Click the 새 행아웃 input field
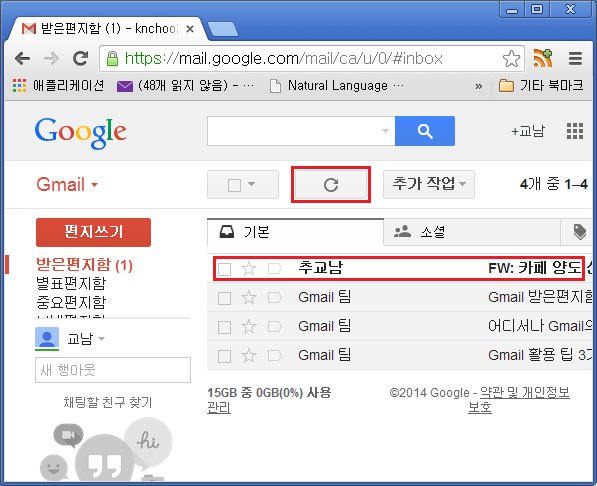This screenshot has height=486, width=597. [x=113, y=370]
